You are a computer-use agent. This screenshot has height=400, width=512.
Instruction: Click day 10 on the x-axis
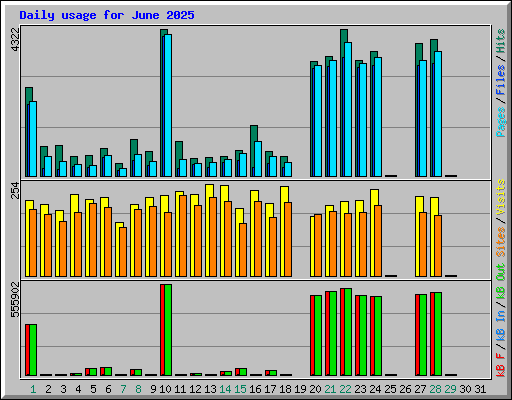[x=165, y=389]
